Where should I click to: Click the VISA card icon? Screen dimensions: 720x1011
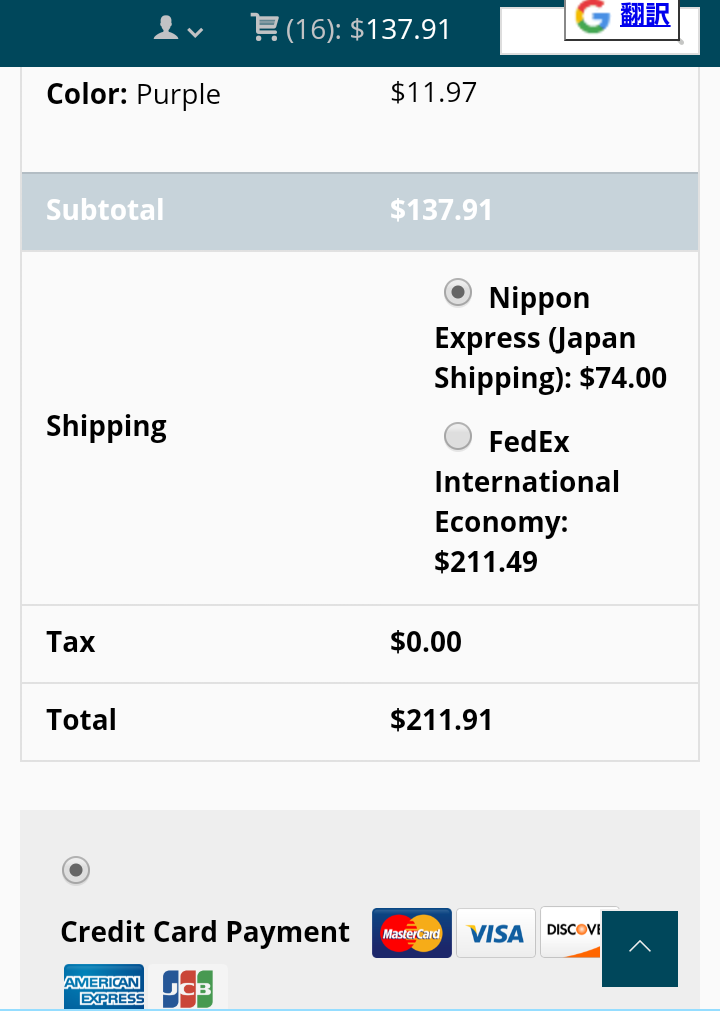[x=496, y=933]
